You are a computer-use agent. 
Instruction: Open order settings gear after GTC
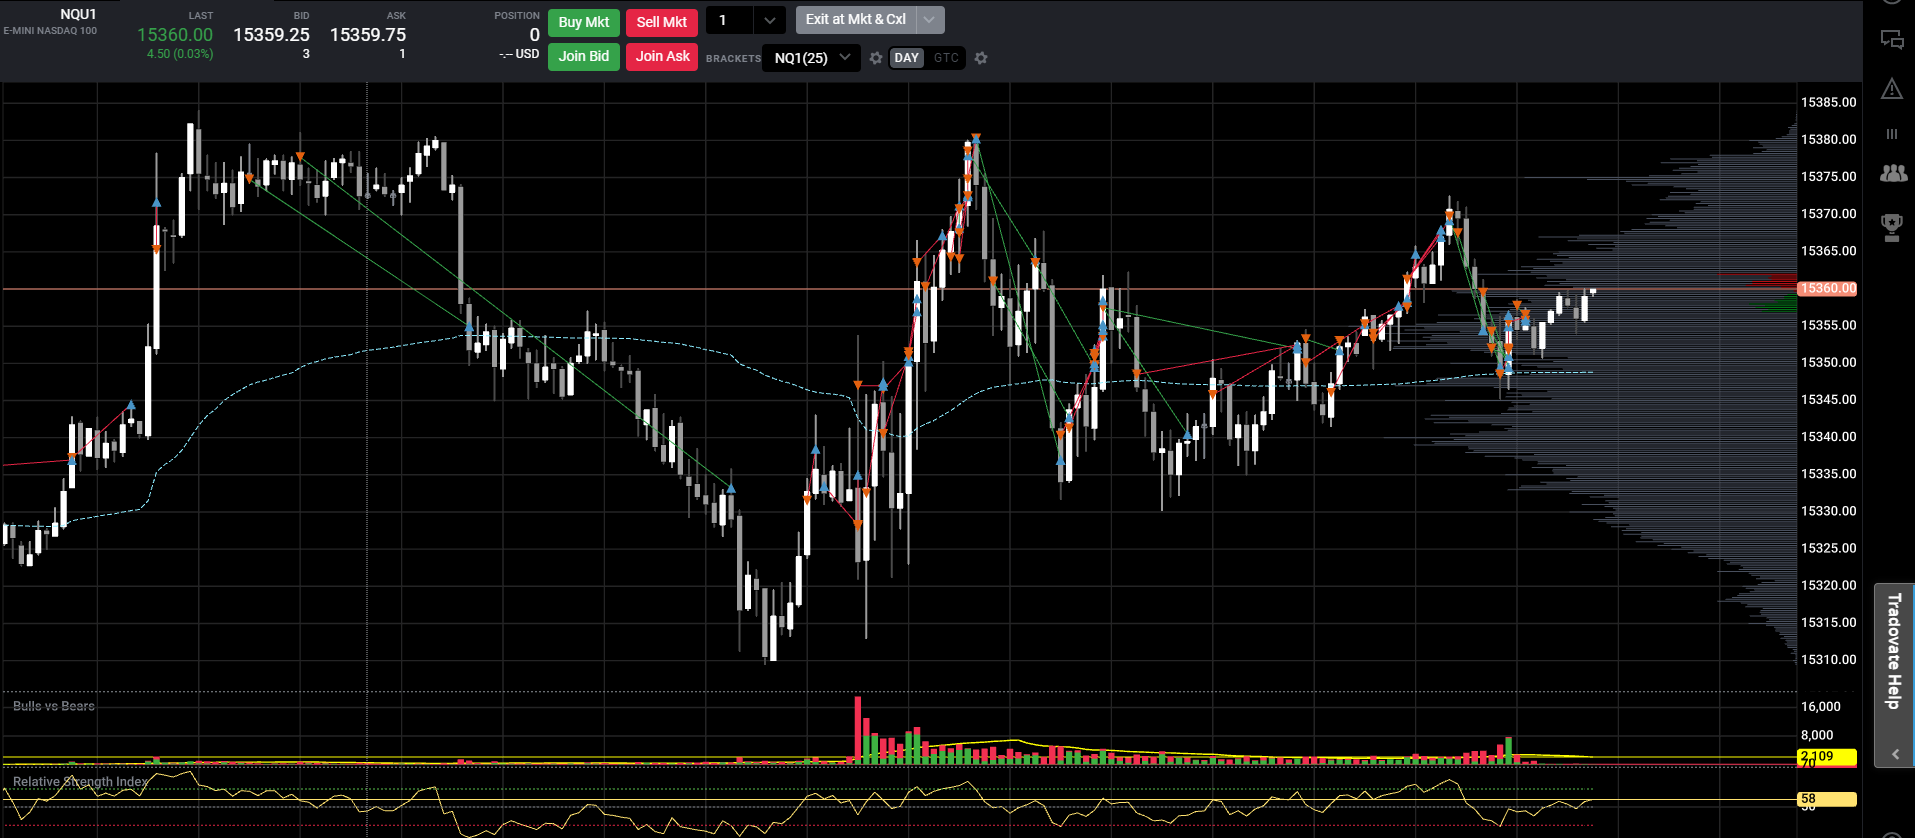pyautogui.click(x=981, y=58)
